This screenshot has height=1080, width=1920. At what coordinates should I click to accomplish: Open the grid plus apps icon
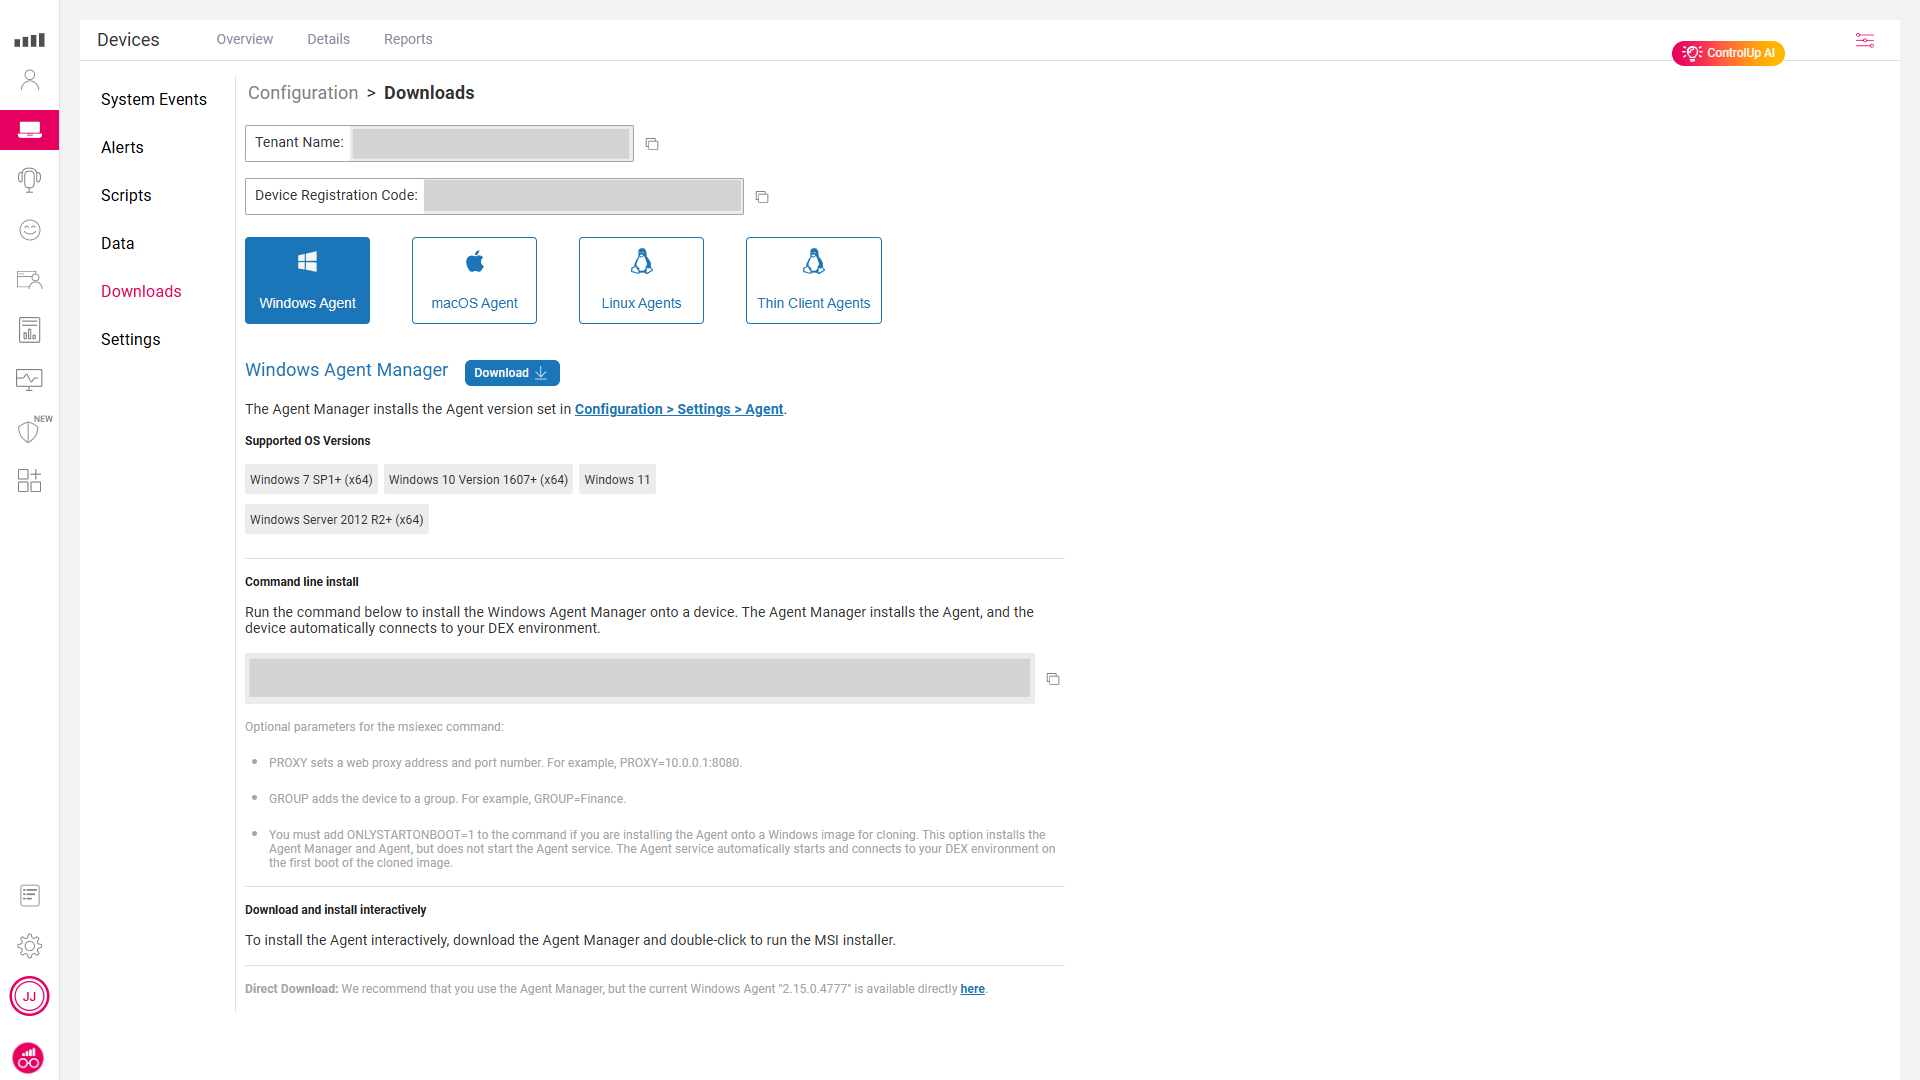(x=30, y=480)
